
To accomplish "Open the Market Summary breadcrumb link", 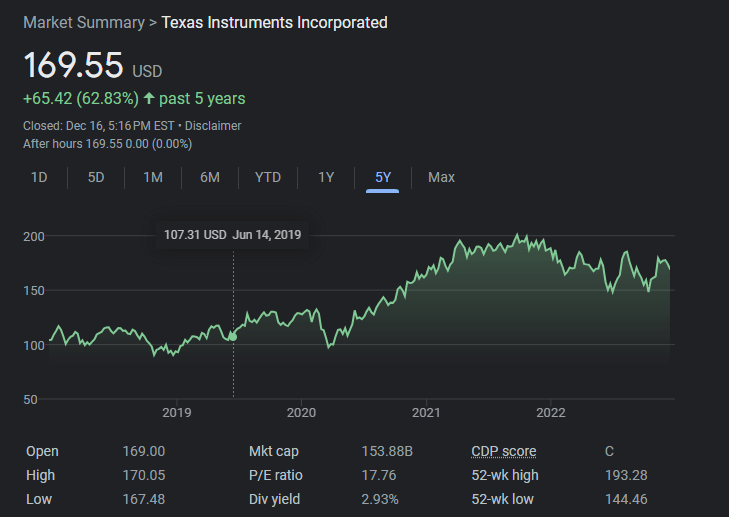I will coord(84,22).
